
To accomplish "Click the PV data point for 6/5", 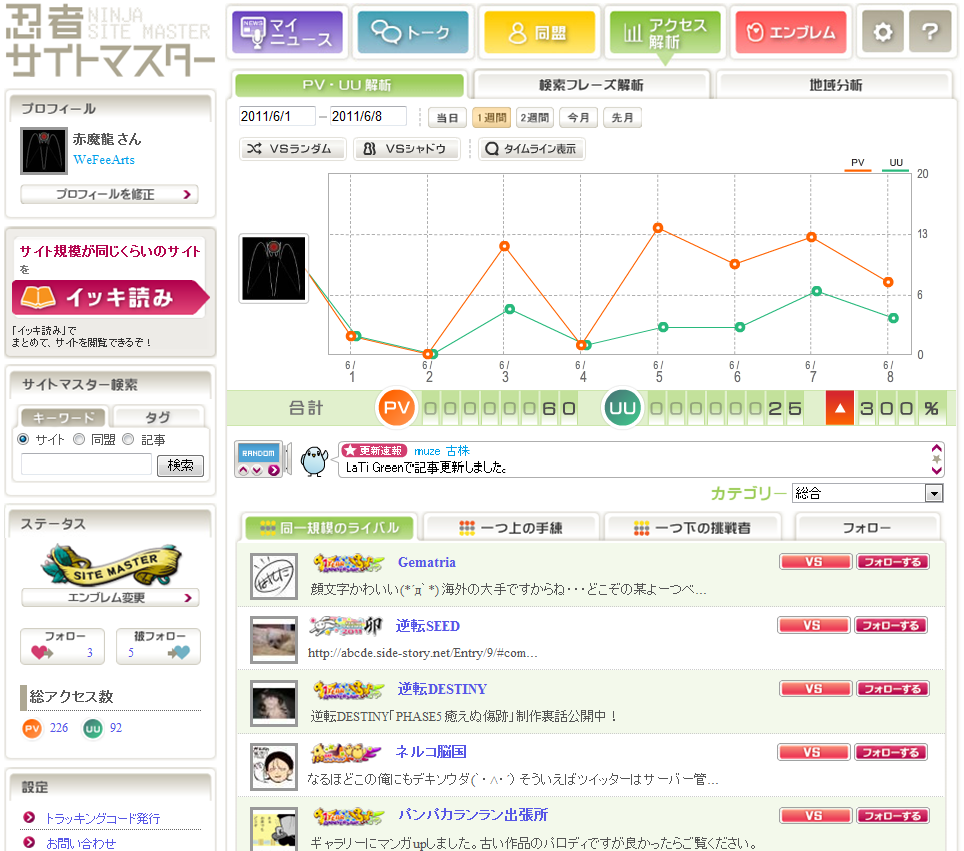I will (x=658, y=228).
